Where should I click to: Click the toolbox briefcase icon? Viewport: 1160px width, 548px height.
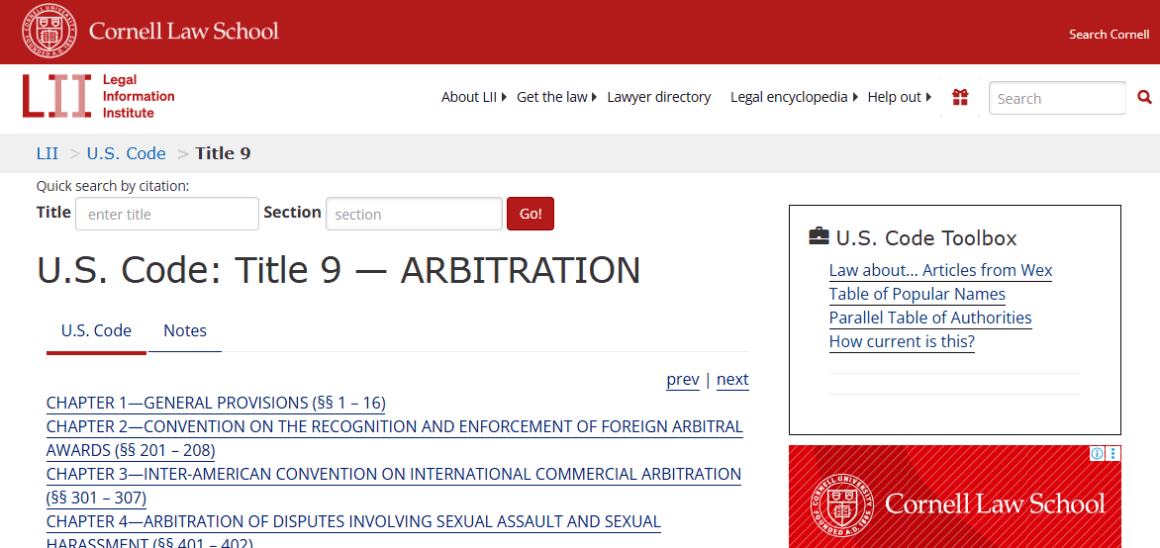pos(819,237)
